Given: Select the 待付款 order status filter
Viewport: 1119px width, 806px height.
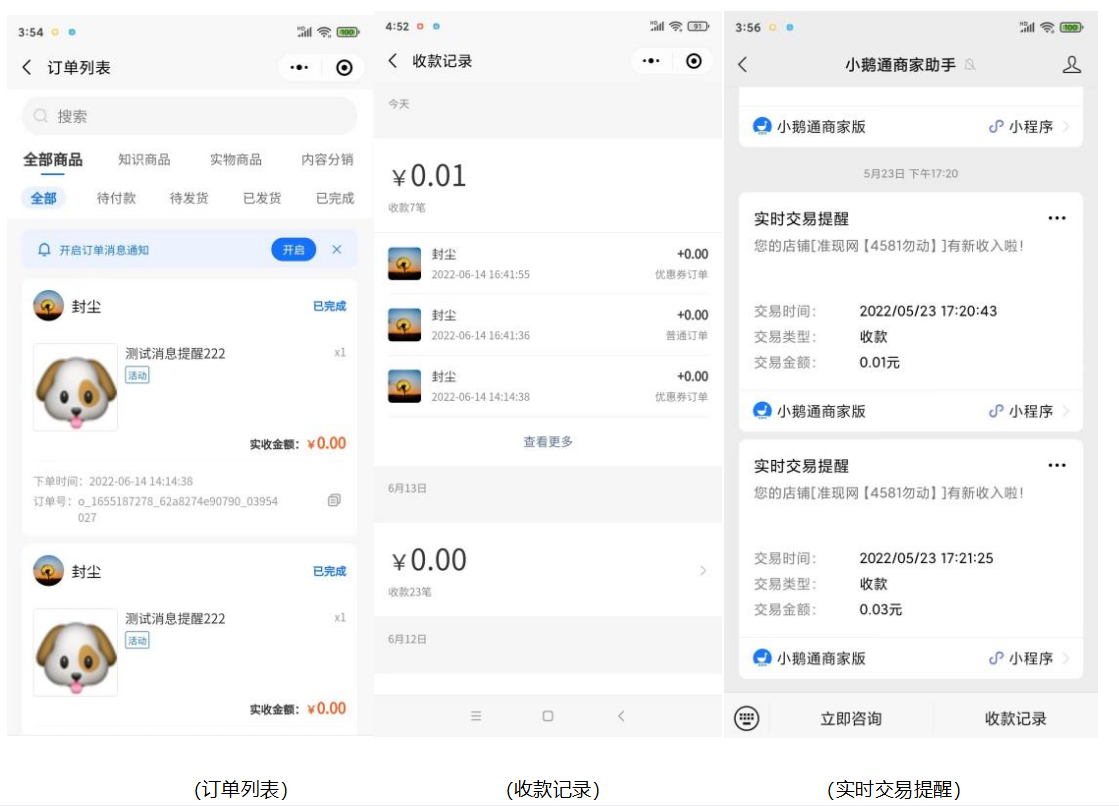Looking at the screenshot, I should pos(116,198).
